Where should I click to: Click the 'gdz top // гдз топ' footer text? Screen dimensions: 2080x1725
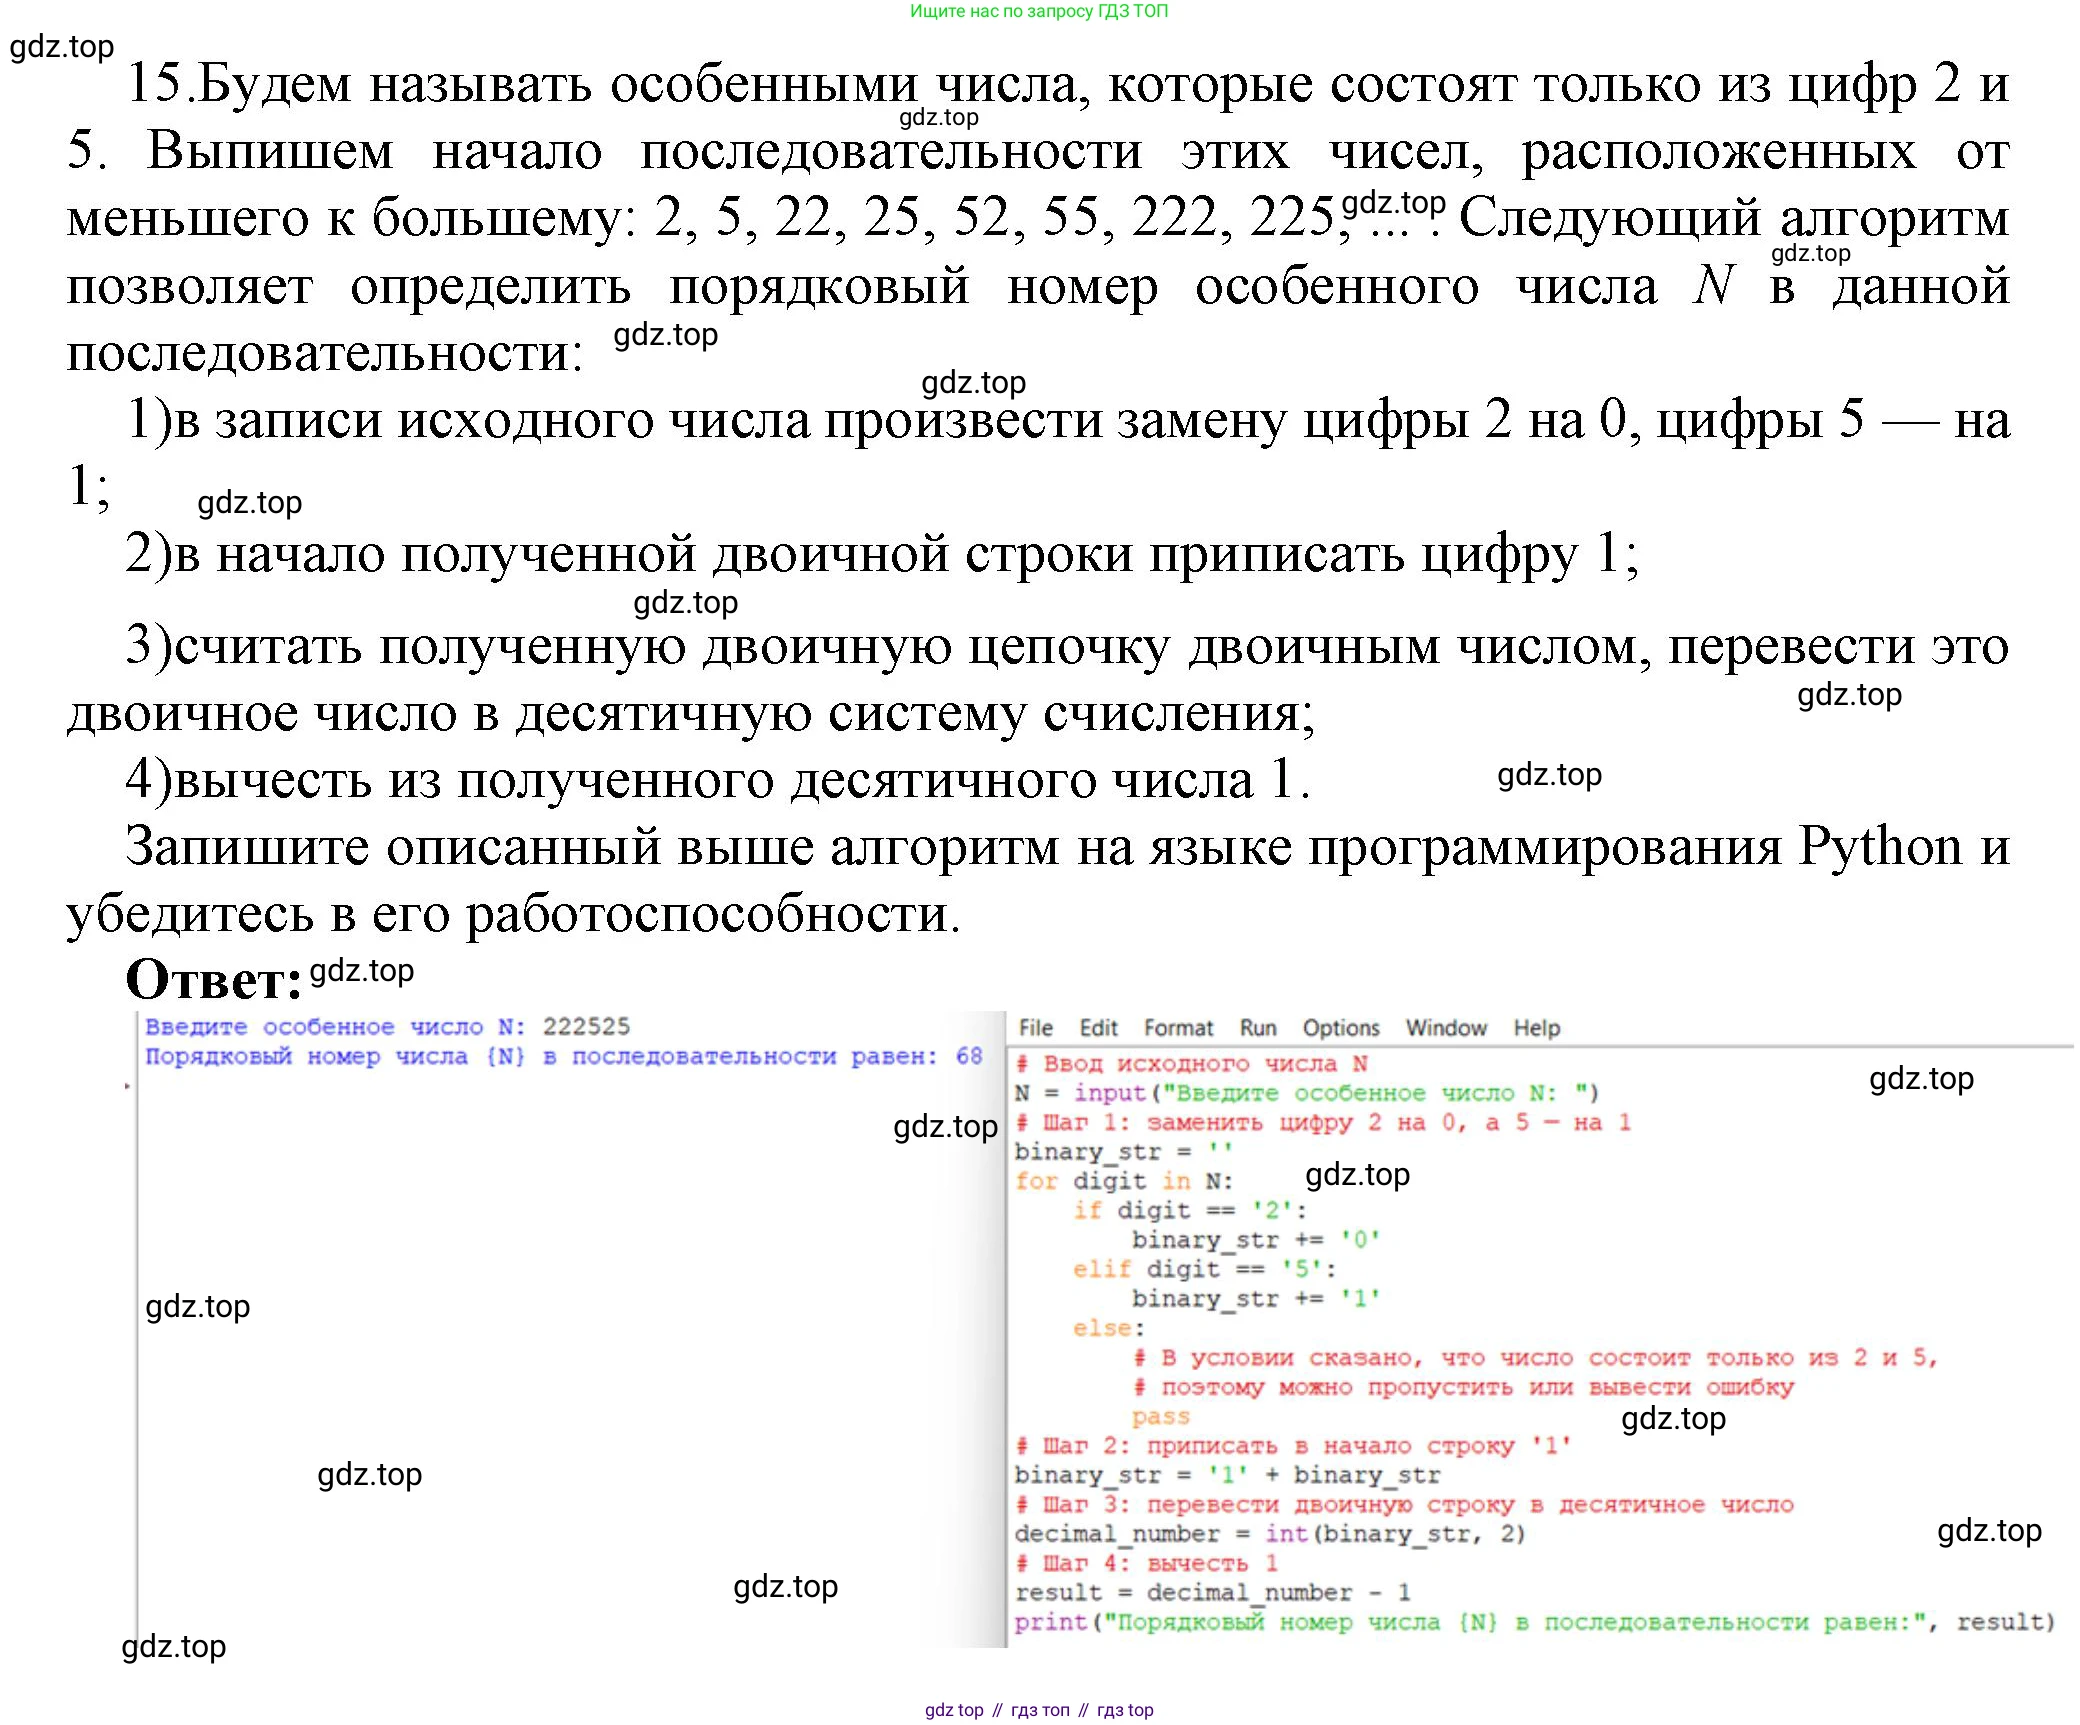[1039, 1710]
